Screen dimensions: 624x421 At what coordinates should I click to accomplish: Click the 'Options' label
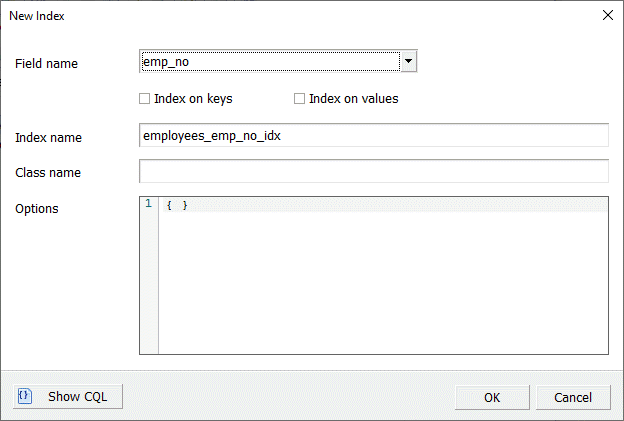point(37,209)
